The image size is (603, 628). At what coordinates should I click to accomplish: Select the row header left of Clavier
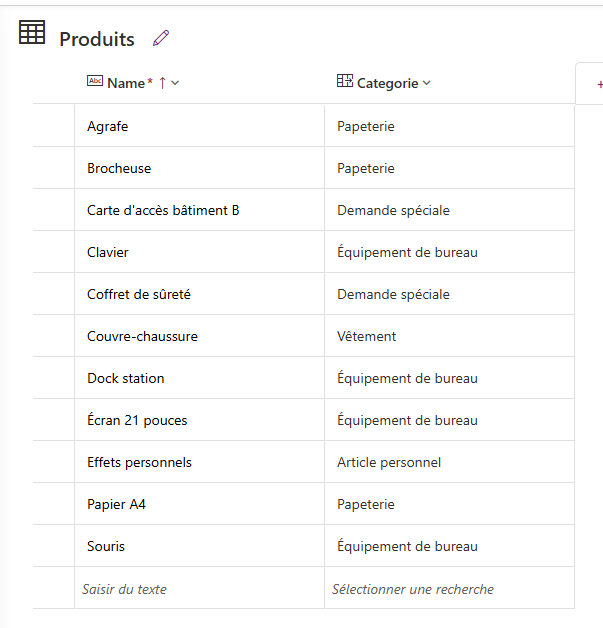coord(54,252)
